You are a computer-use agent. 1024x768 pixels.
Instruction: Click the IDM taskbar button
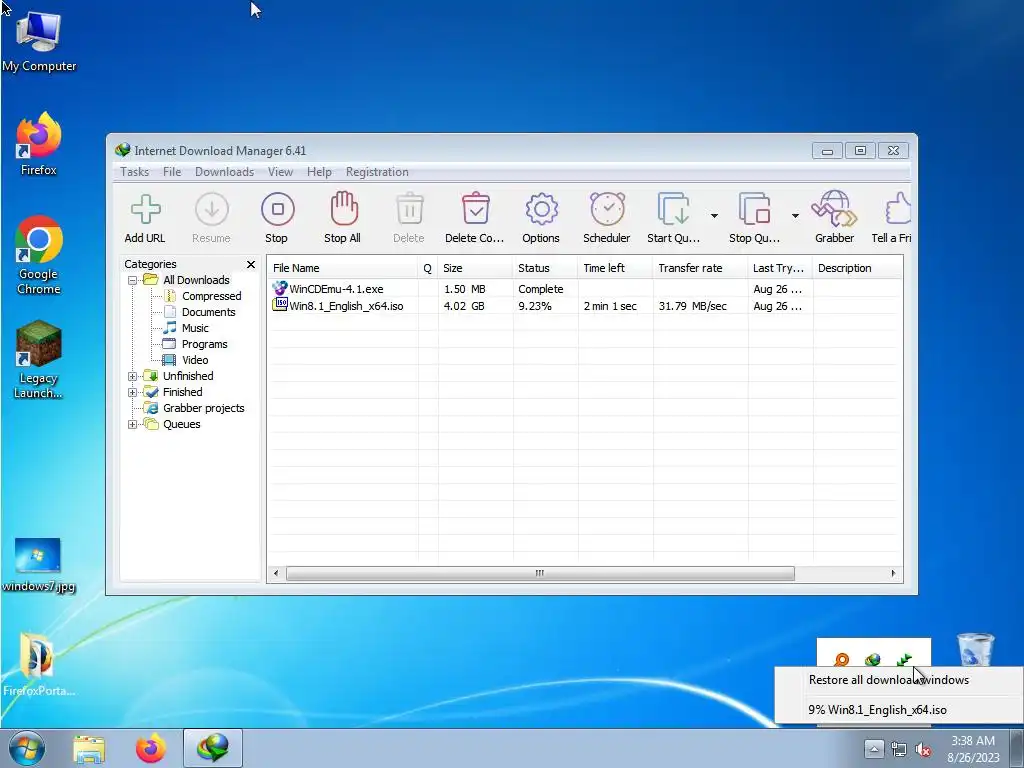click(213, 748)
